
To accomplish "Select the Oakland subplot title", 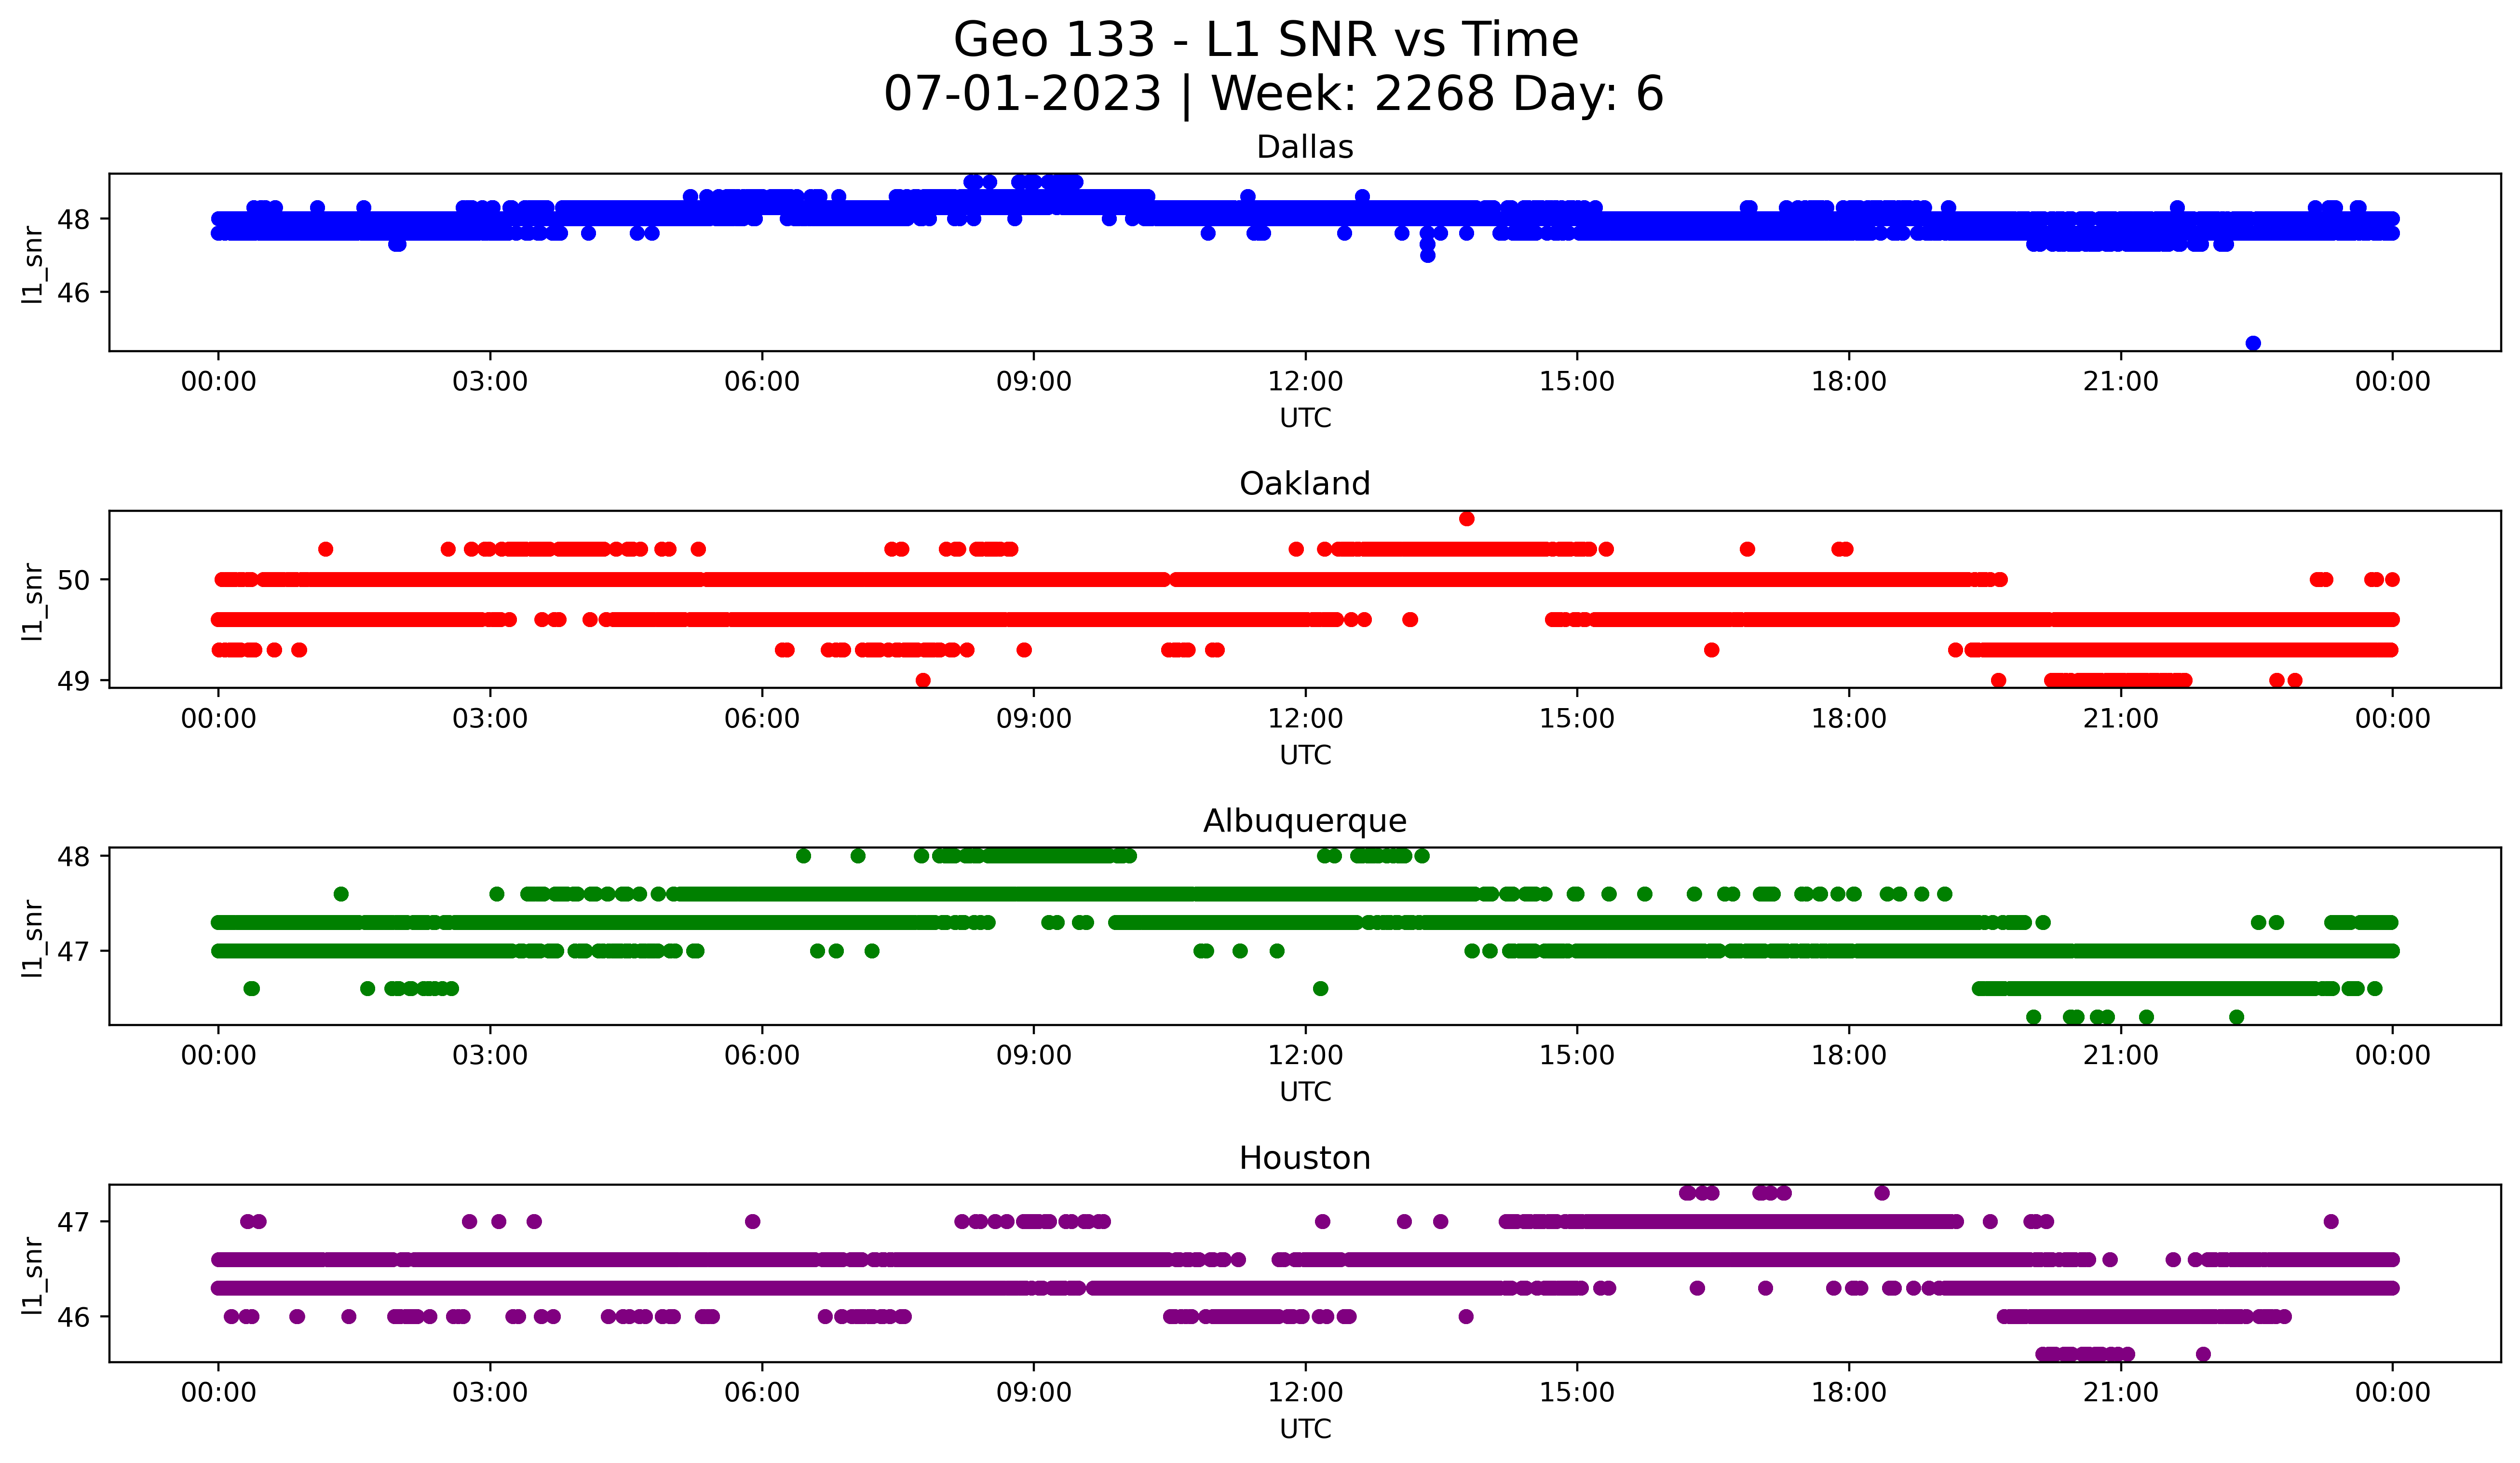I will click(1304, 484).
